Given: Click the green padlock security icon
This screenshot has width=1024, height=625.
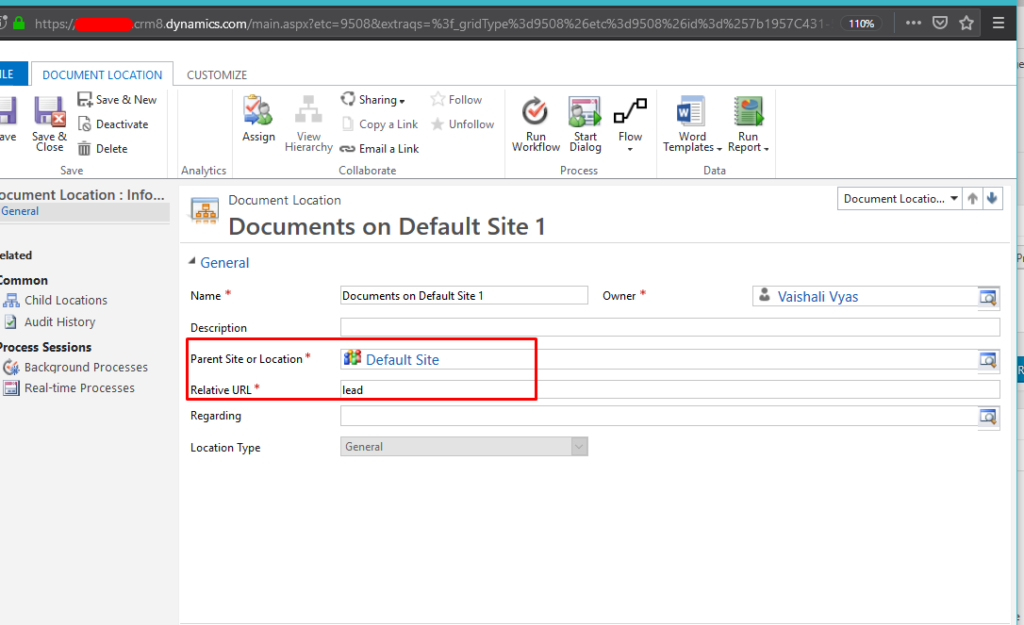Looking at the screenshot, I should tap(19, 24).
